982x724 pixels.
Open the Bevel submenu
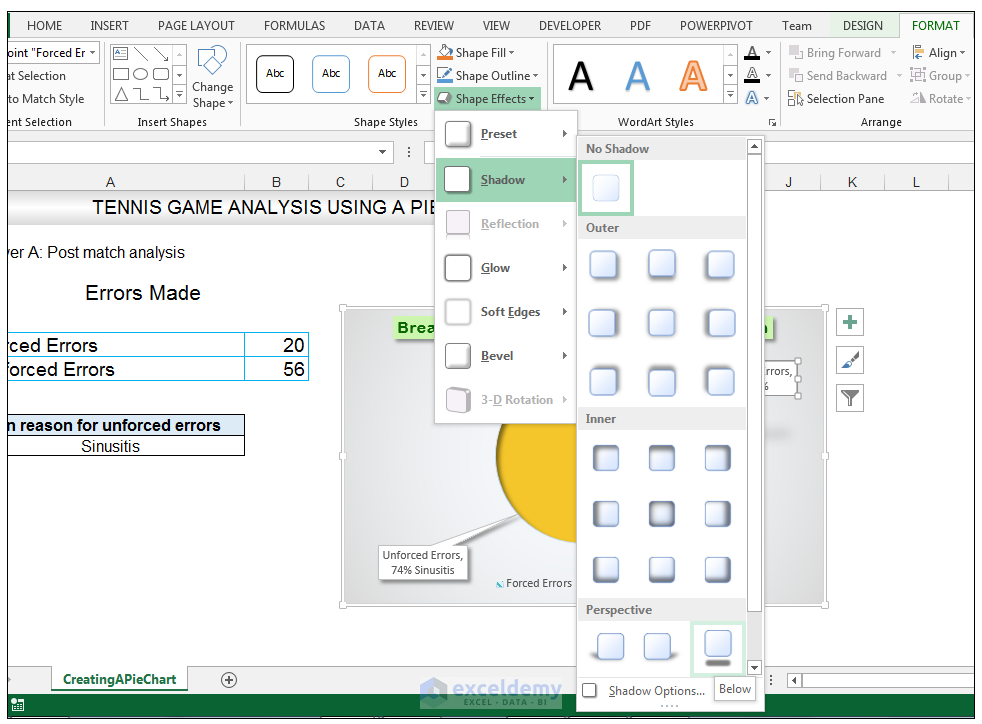coord(506,356)
